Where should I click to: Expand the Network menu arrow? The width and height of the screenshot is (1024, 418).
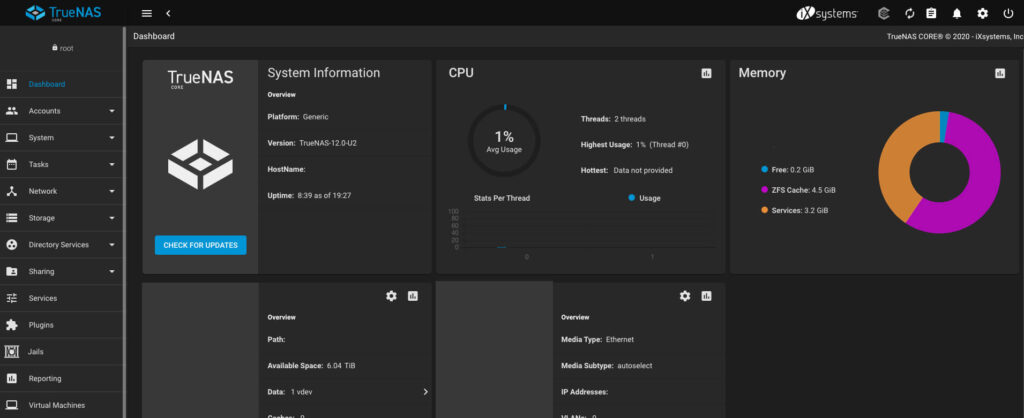tap(112, 191)
